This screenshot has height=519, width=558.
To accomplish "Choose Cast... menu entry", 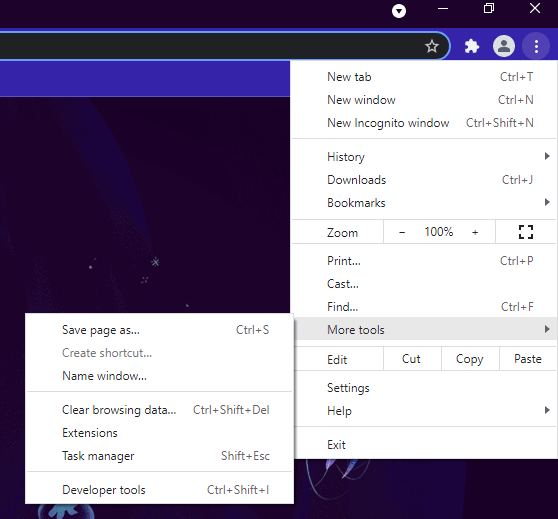I will [x=424, y=284].
